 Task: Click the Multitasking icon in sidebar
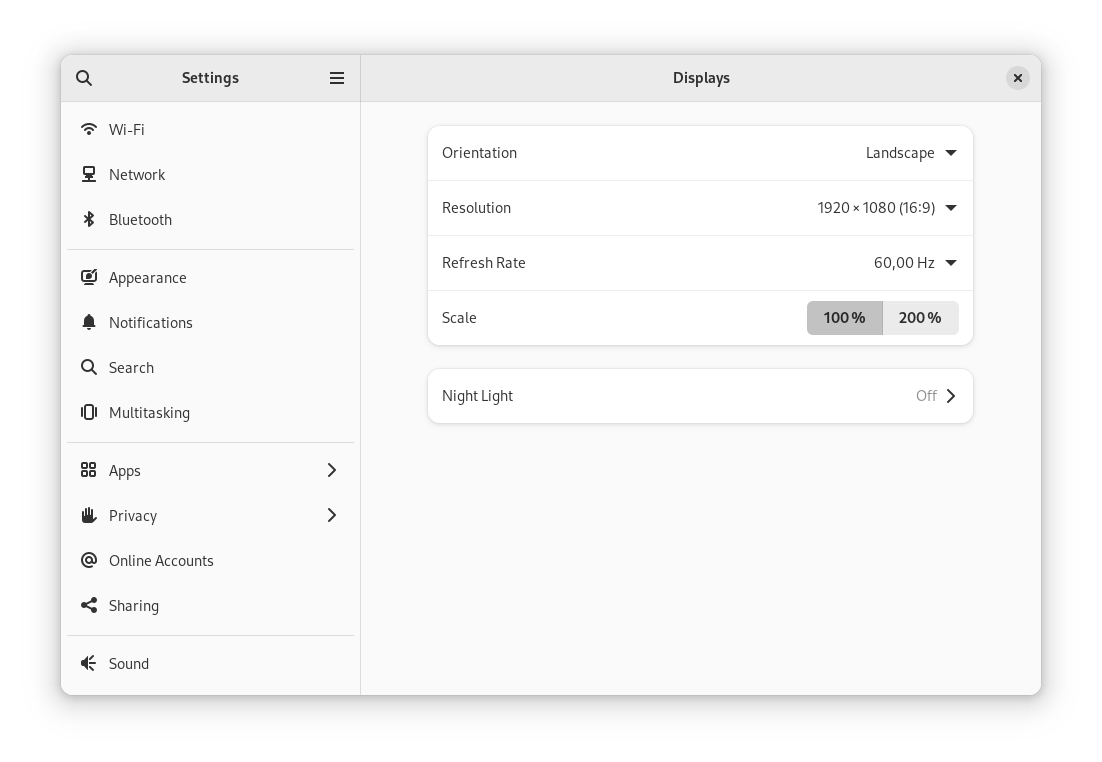point(89,412)
